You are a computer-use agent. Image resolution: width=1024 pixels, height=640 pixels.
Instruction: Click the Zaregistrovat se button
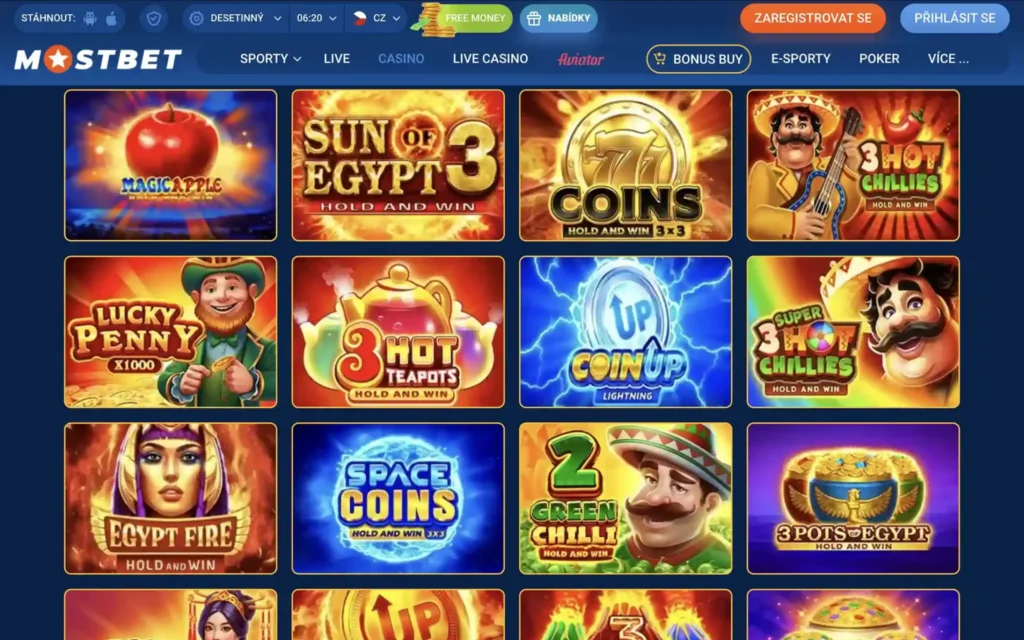tap(812, 18)
